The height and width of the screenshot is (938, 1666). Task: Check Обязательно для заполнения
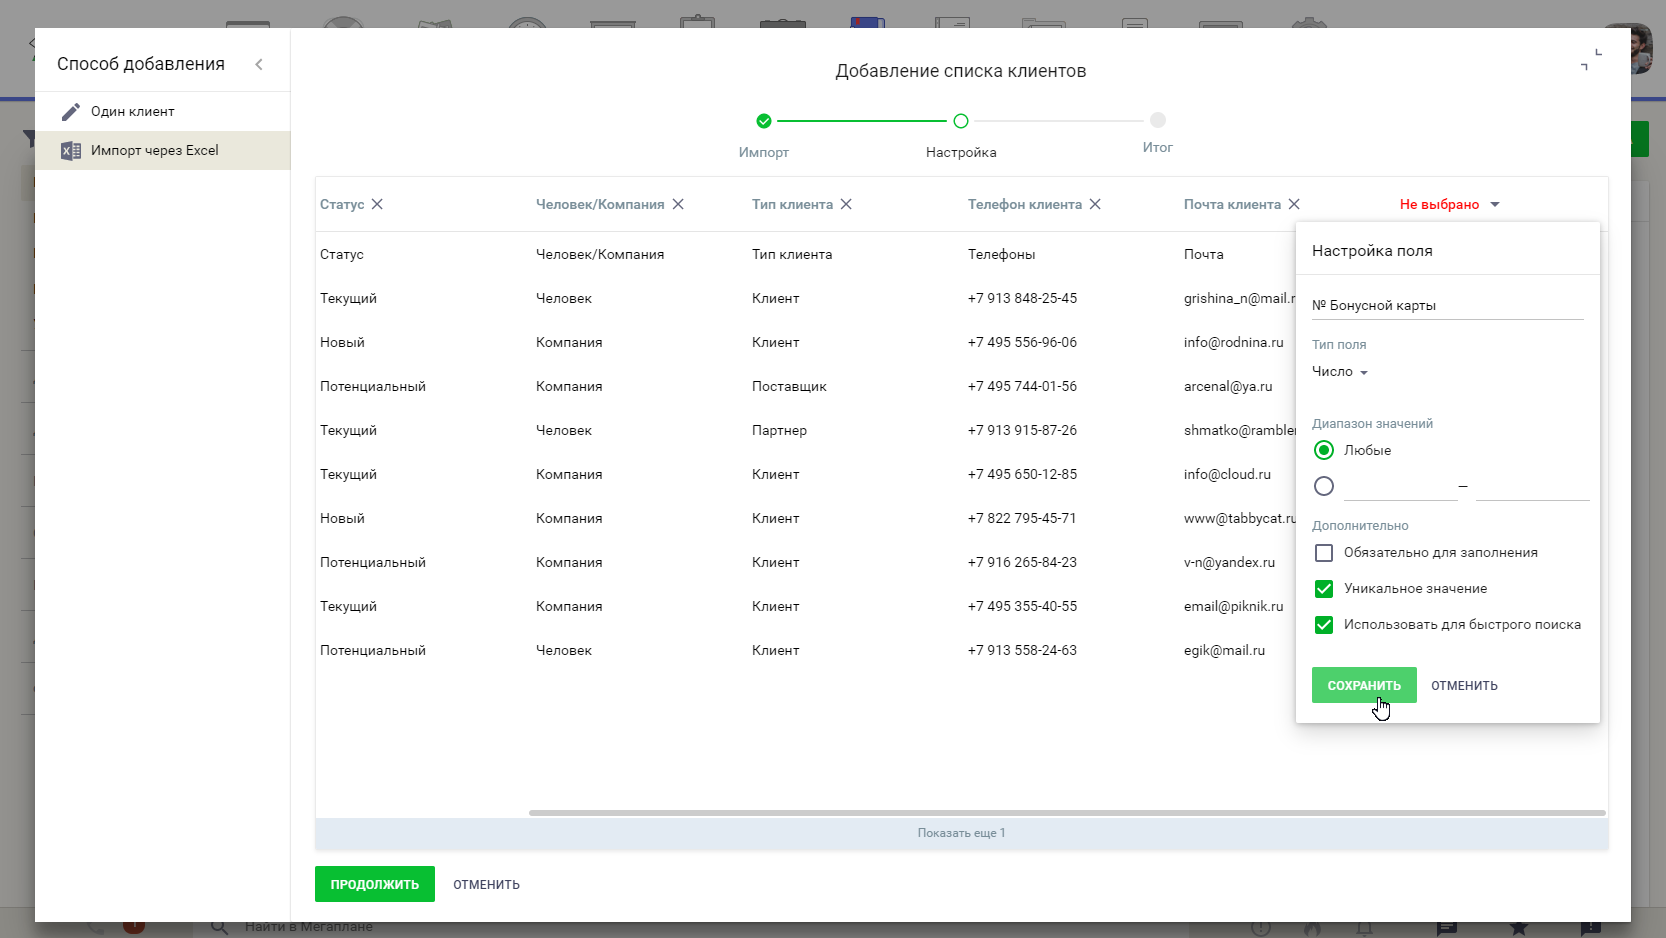tap(1324, 553)
